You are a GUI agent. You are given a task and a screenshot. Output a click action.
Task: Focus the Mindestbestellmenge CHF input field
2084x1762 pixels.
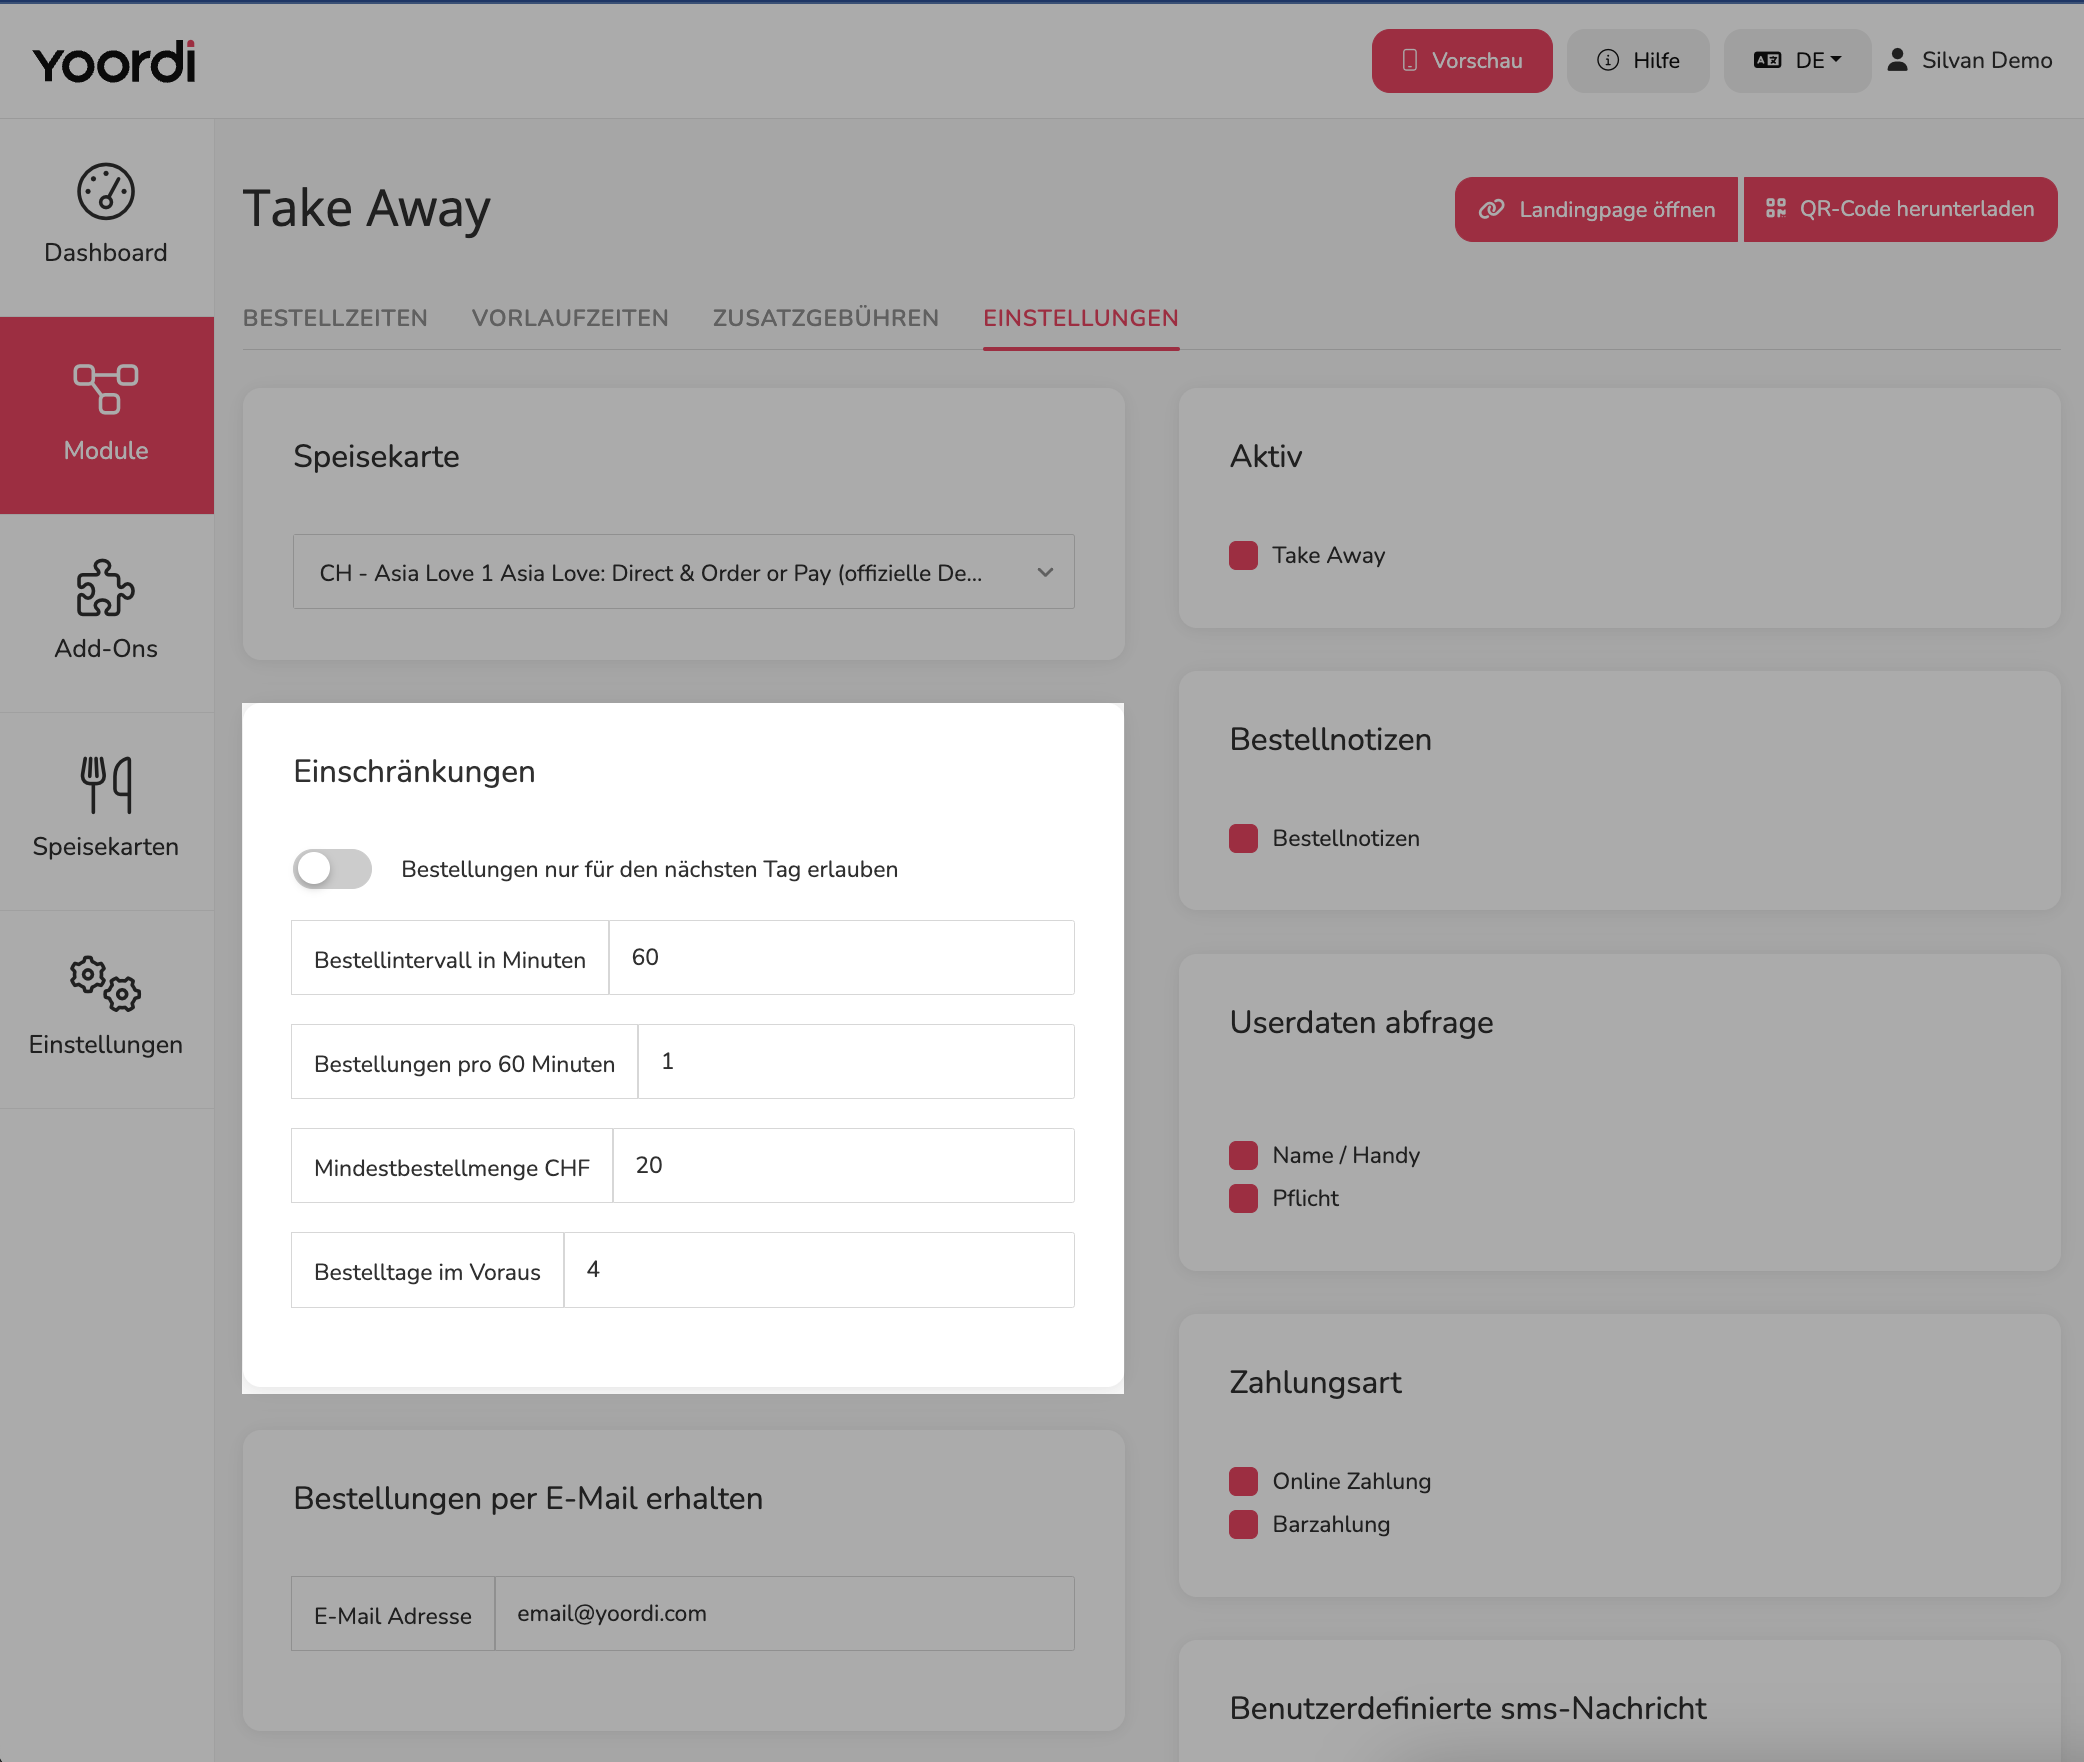[x=843, y=1165]
